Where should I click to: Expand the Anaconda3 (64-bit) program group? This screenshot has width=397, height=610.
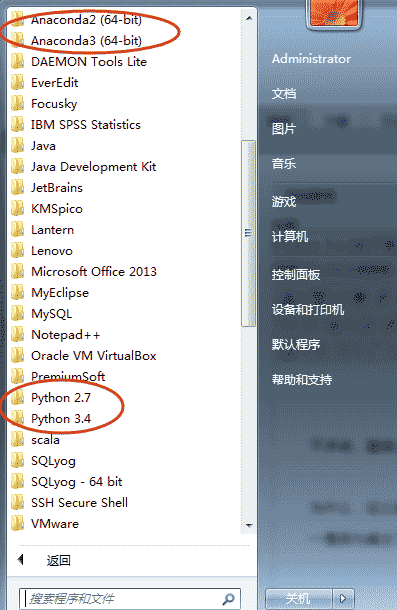click(125, 40)
